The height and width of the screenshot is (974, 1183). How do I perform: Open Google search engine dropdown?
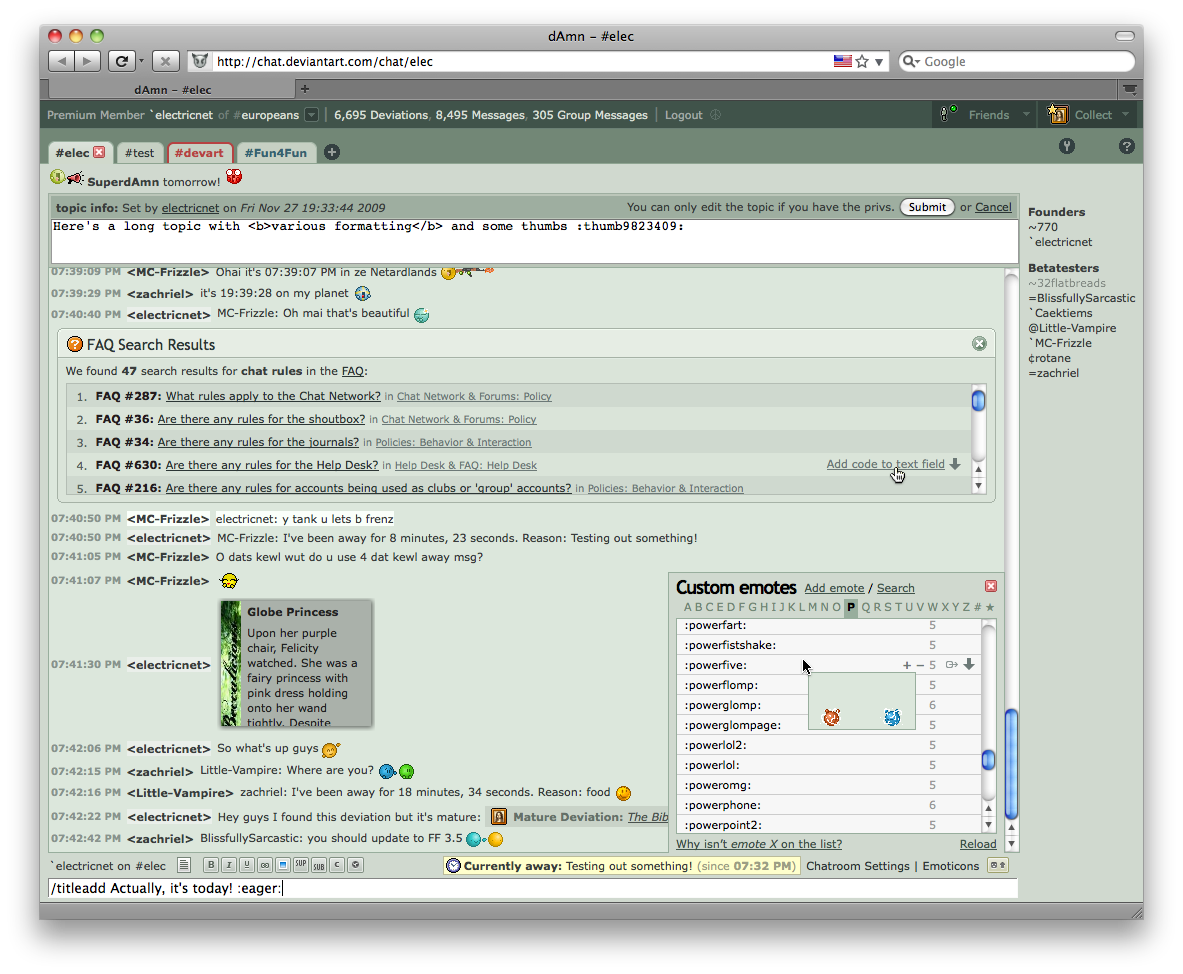[911, 61]
